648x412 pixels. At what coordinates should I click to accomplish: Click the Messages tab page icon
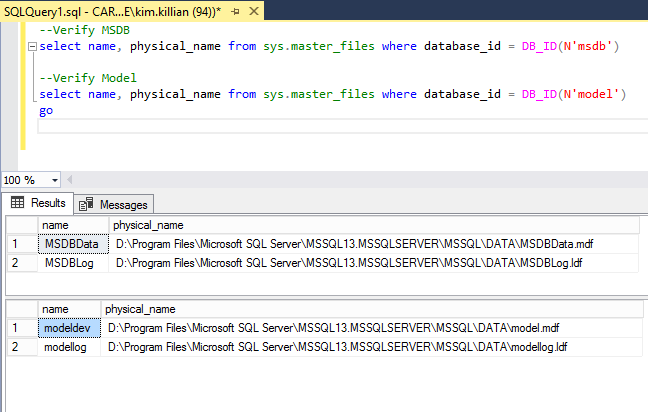coord(87,204)
